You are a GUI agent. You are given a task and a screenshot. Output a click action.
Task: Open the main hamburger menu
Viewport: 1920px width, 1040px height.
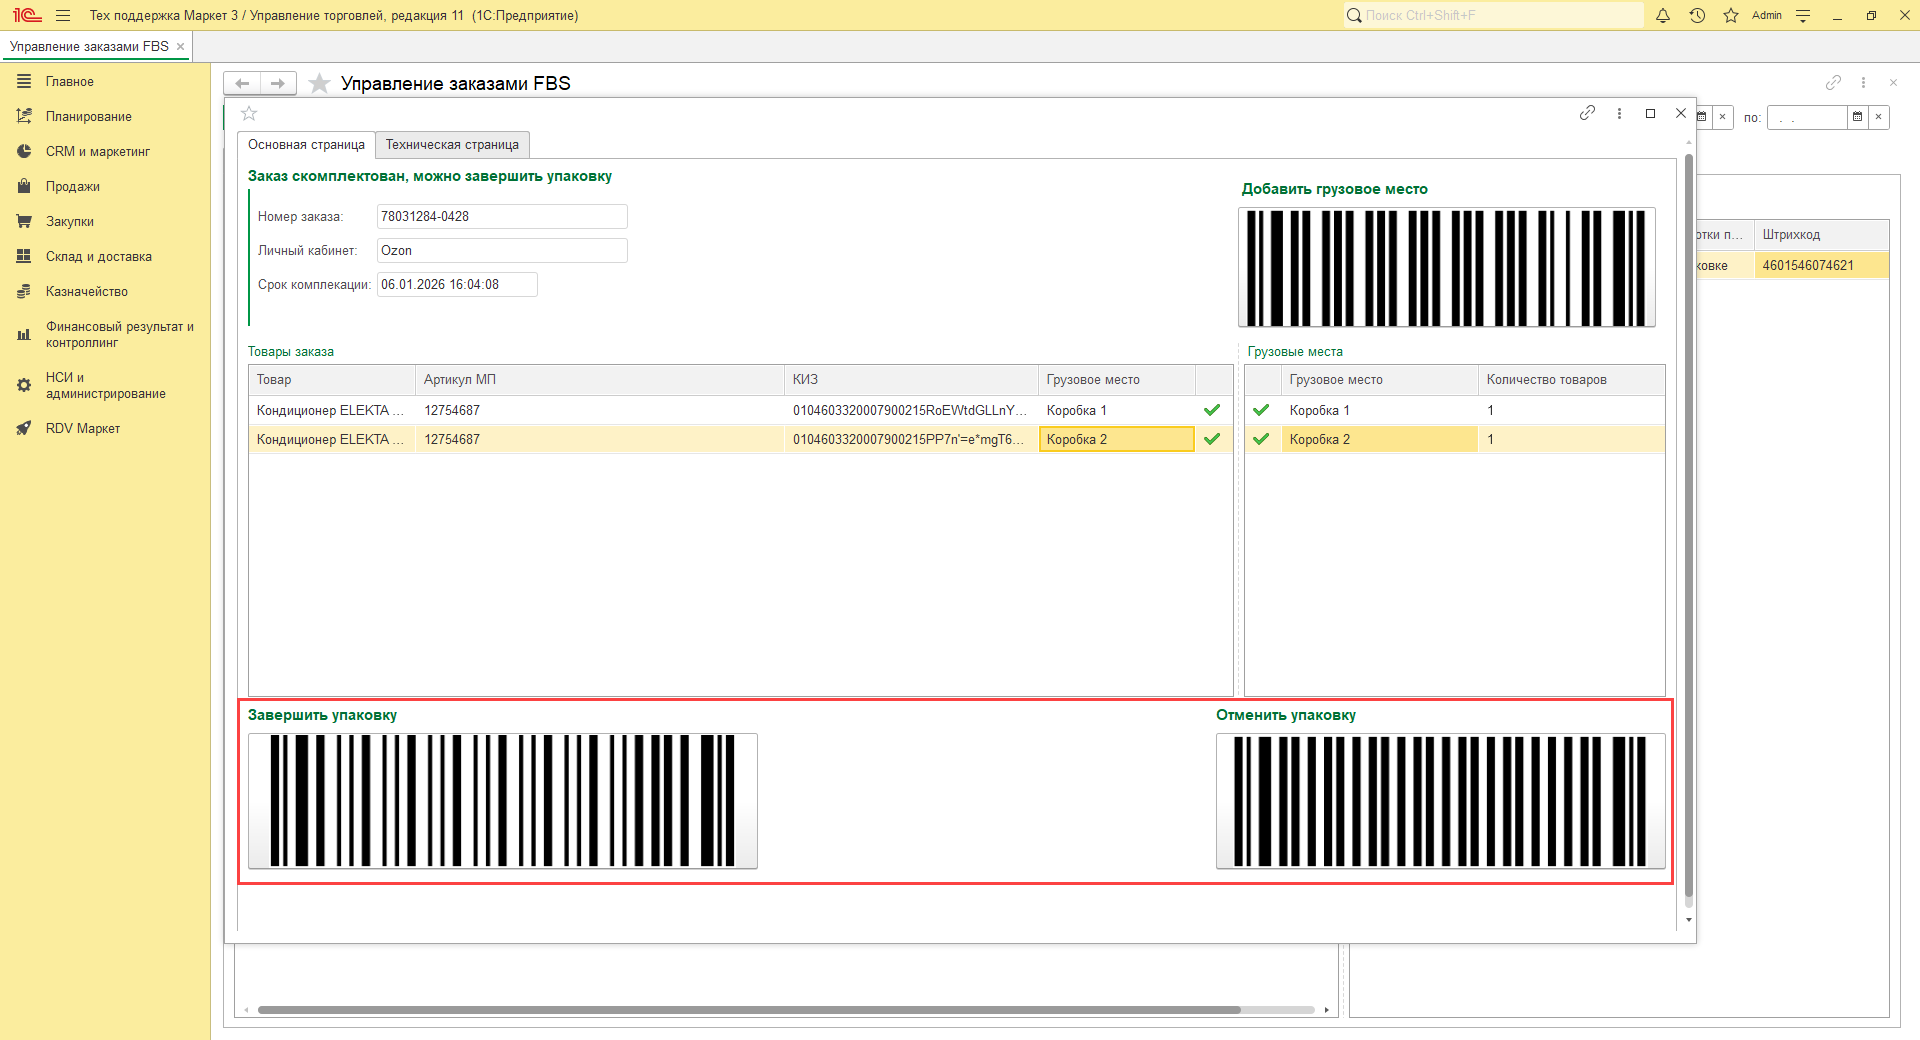pos(63,15)
